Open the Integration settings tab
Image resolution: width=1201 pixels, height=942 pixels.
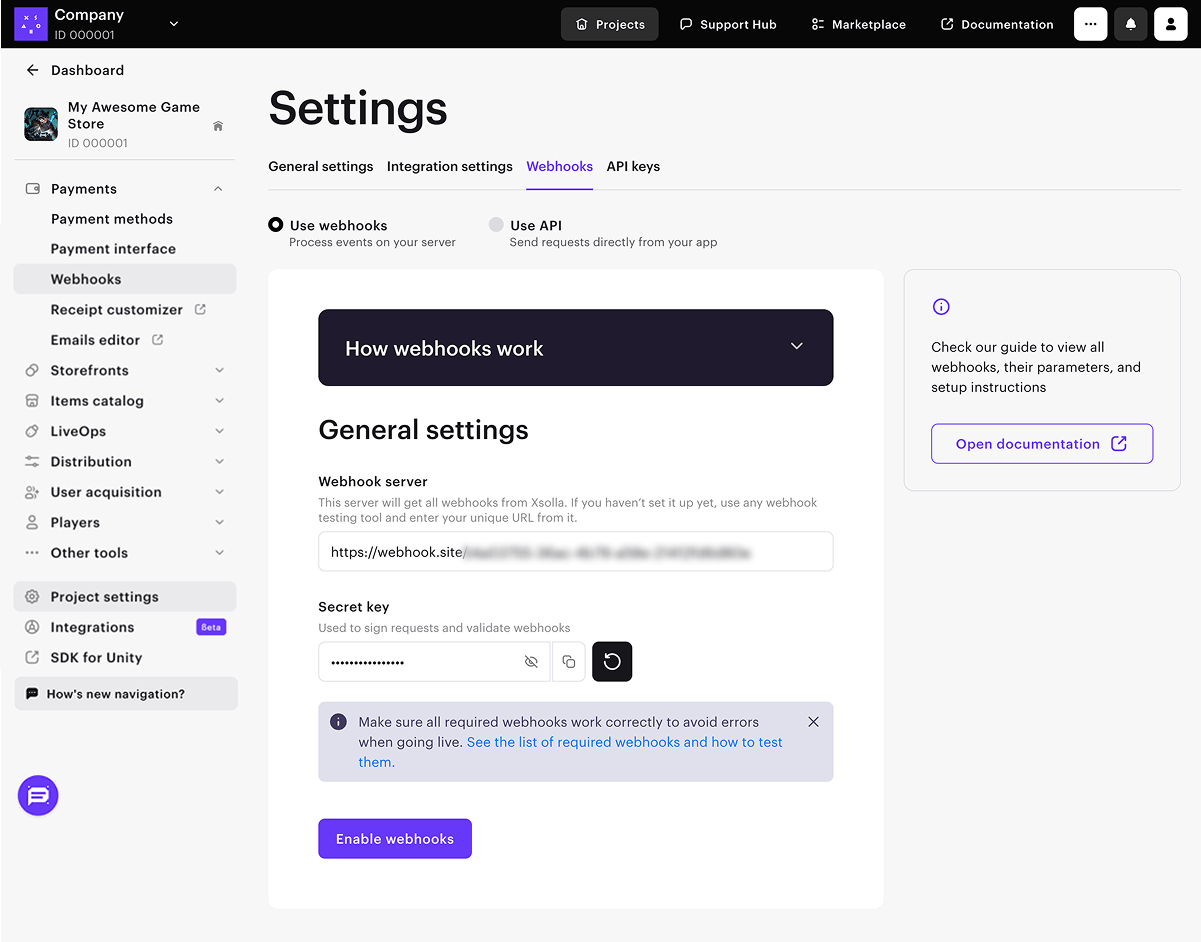pos(449,166)
